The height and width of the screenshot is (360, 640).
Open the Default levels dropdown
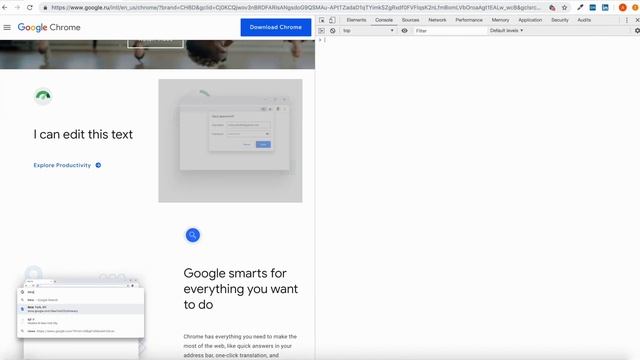coord(506,31)
